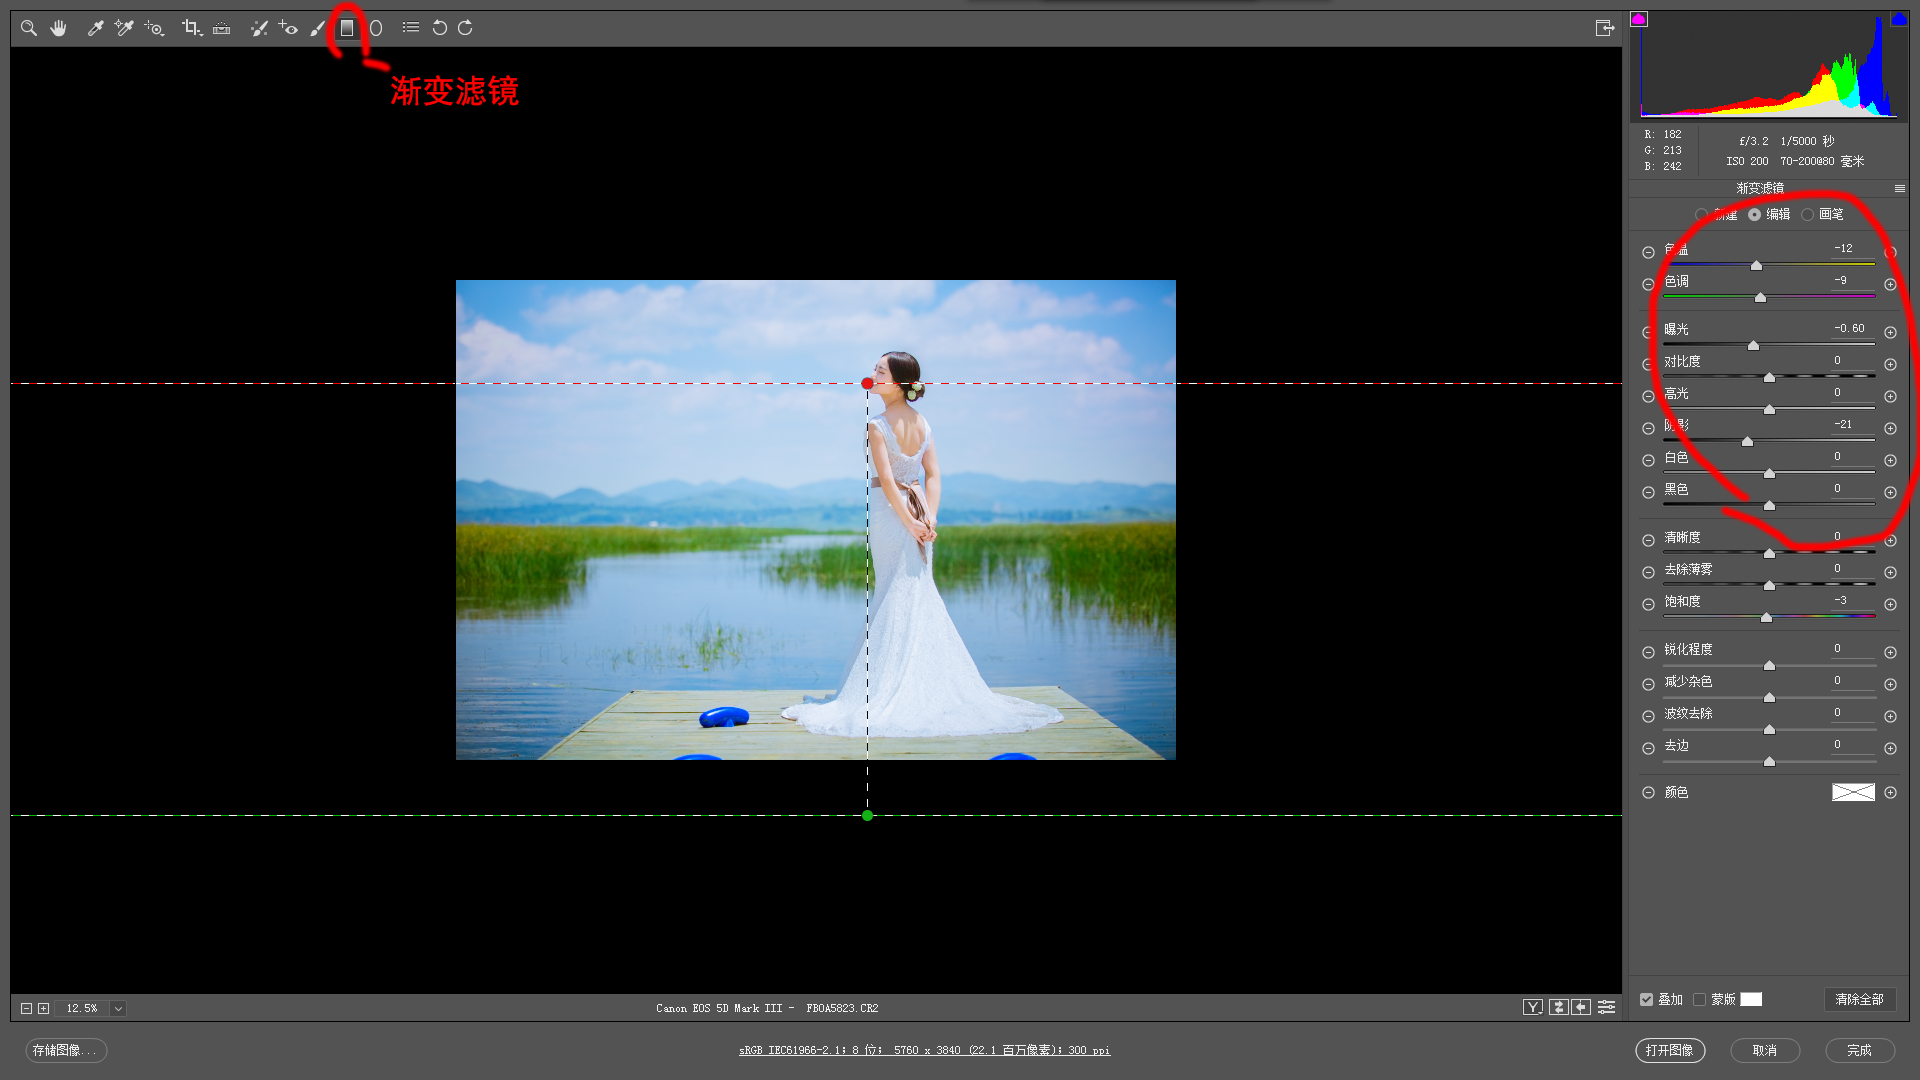Click the 清除全部 button
1920x1080 pixels.
[1859, 999]
